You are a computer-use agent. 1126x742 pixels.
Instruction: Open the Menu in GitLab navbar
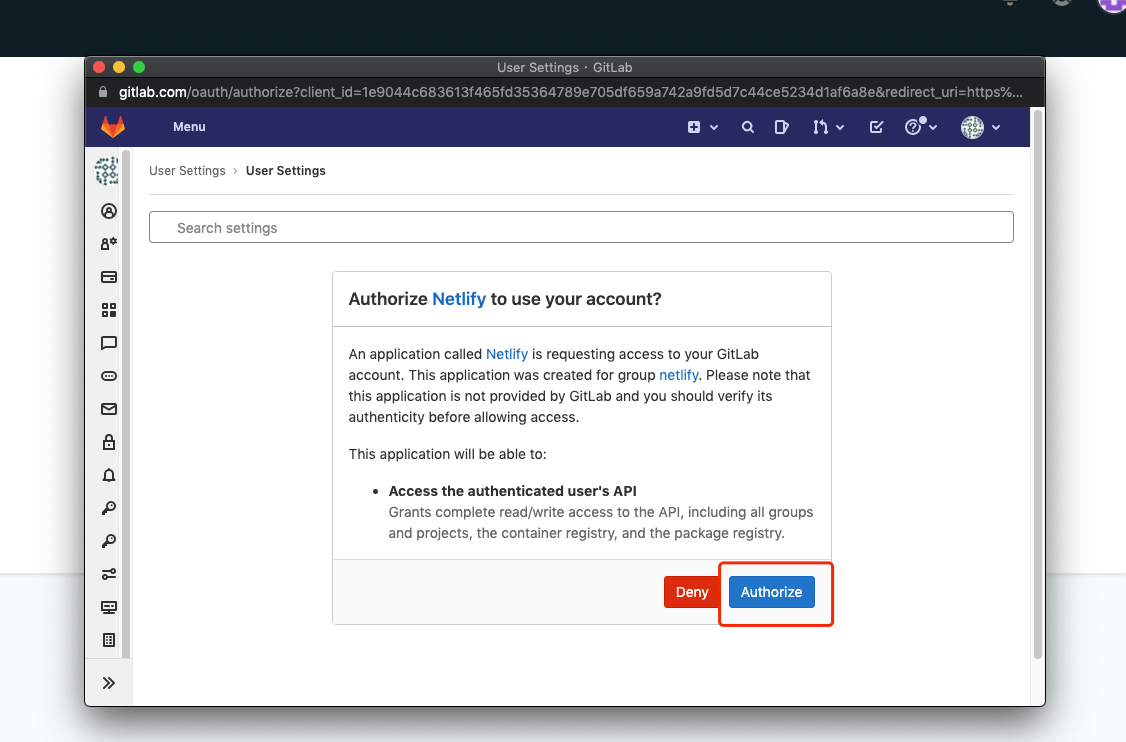point(189,126)
